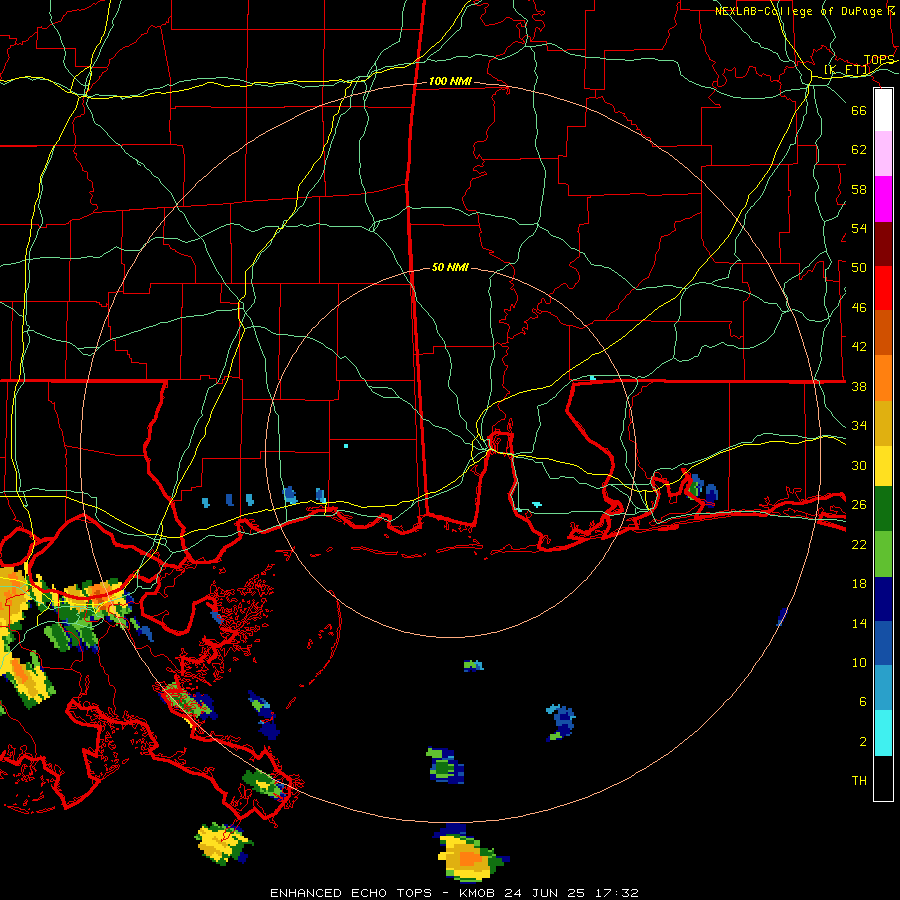Click the legend value 30
The width and height of the screenshot is (900, 900).
pyautogui.click(x=859, y=465)
